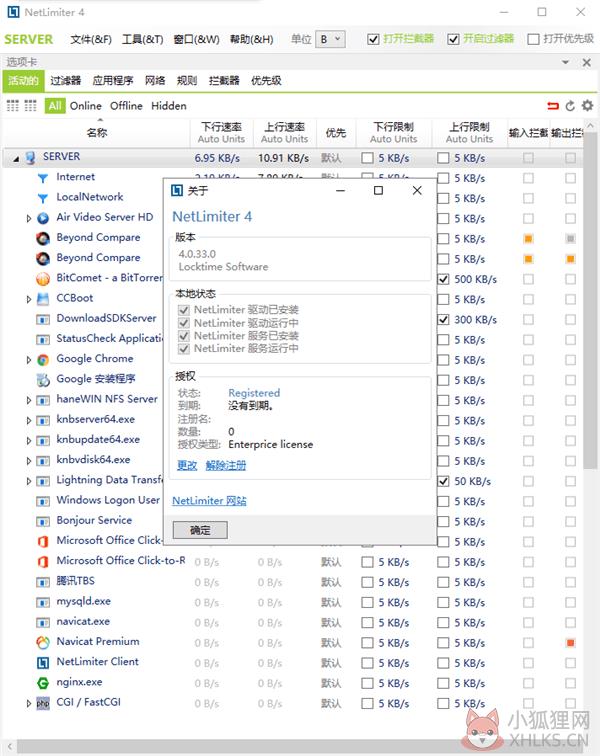Screen dimensions: 600x756
Task: Open the 帮助(&H) menu
Action: coord(251,39)
